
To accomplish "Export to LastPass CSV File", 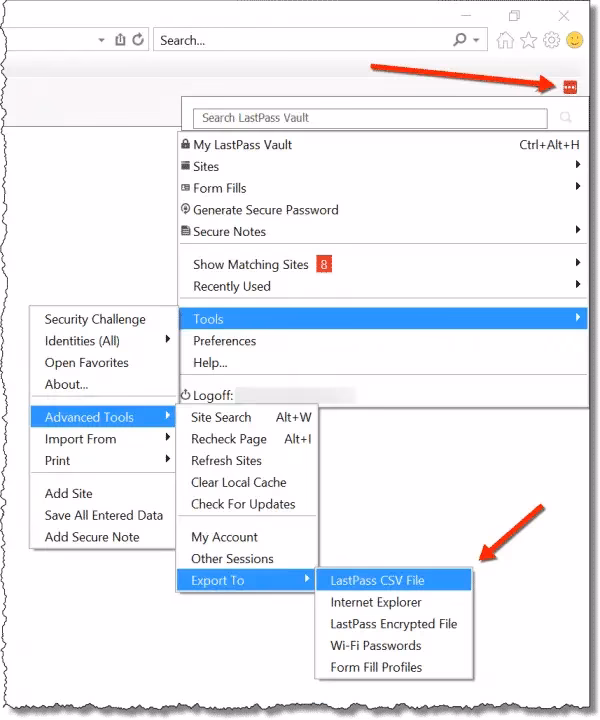I will coord(394,580).
